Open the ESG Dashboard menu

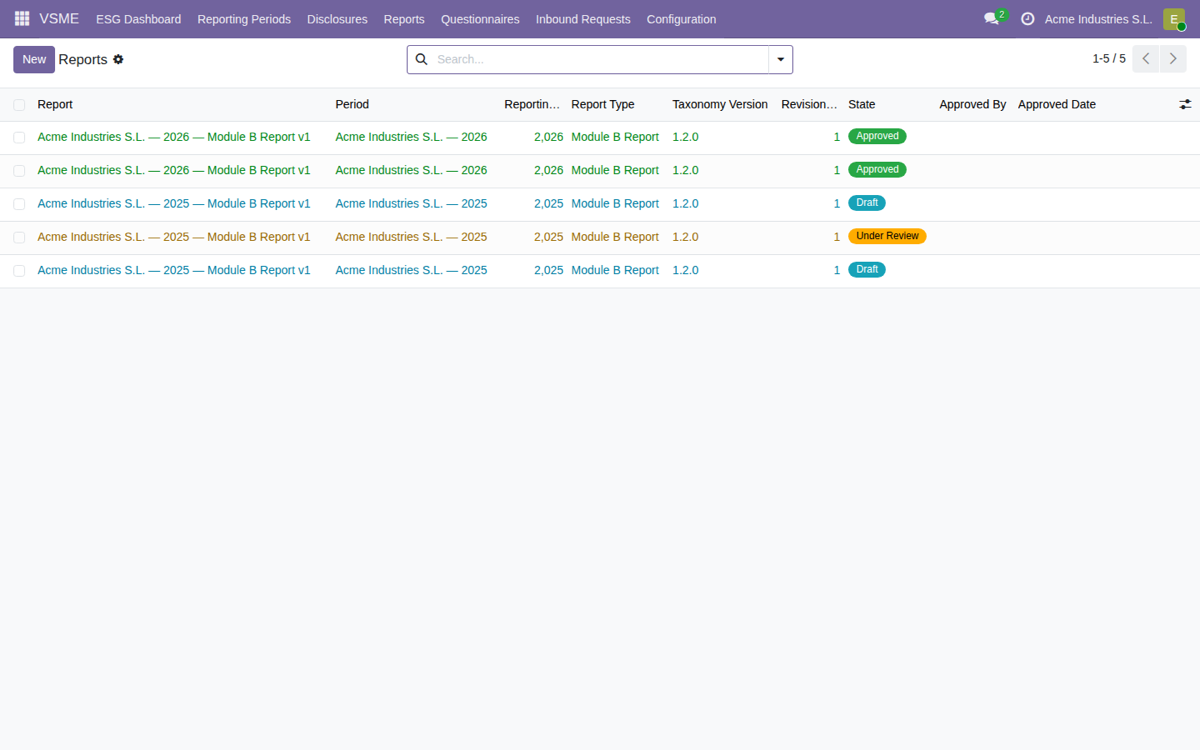(x=138, y=19)
